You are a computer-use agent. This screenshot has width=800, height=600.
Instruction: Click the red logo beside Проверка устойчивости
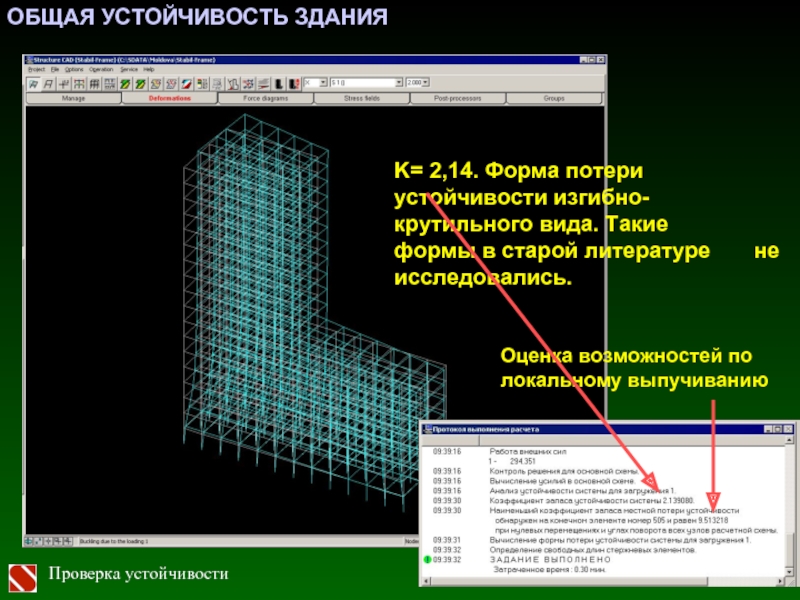coord(23,574)
